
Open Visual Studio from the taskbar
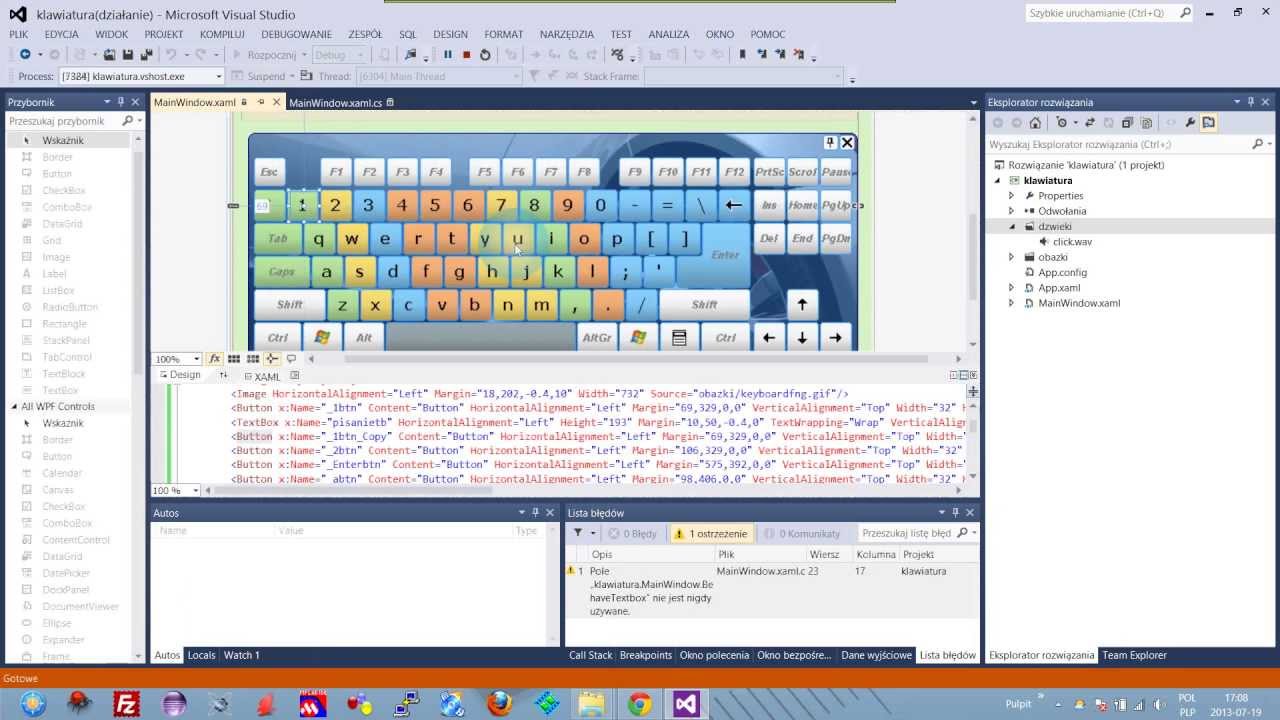[x=685, y=704]
